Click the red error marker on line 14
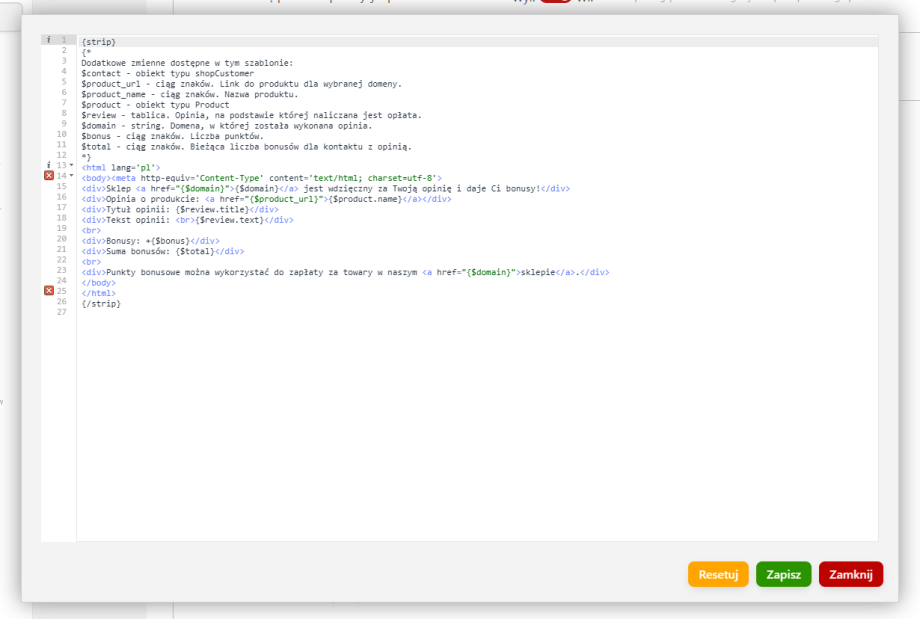The width and height of the screenshot is (920, 619). point(48,176)
